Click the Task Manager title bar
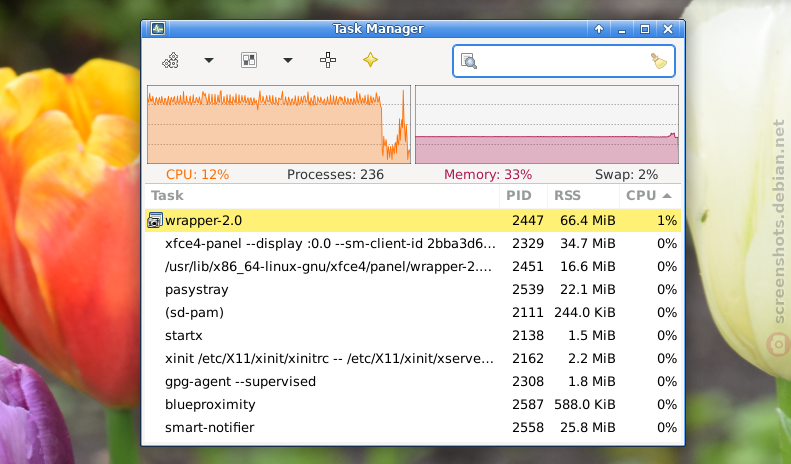 tap(378, 29)
